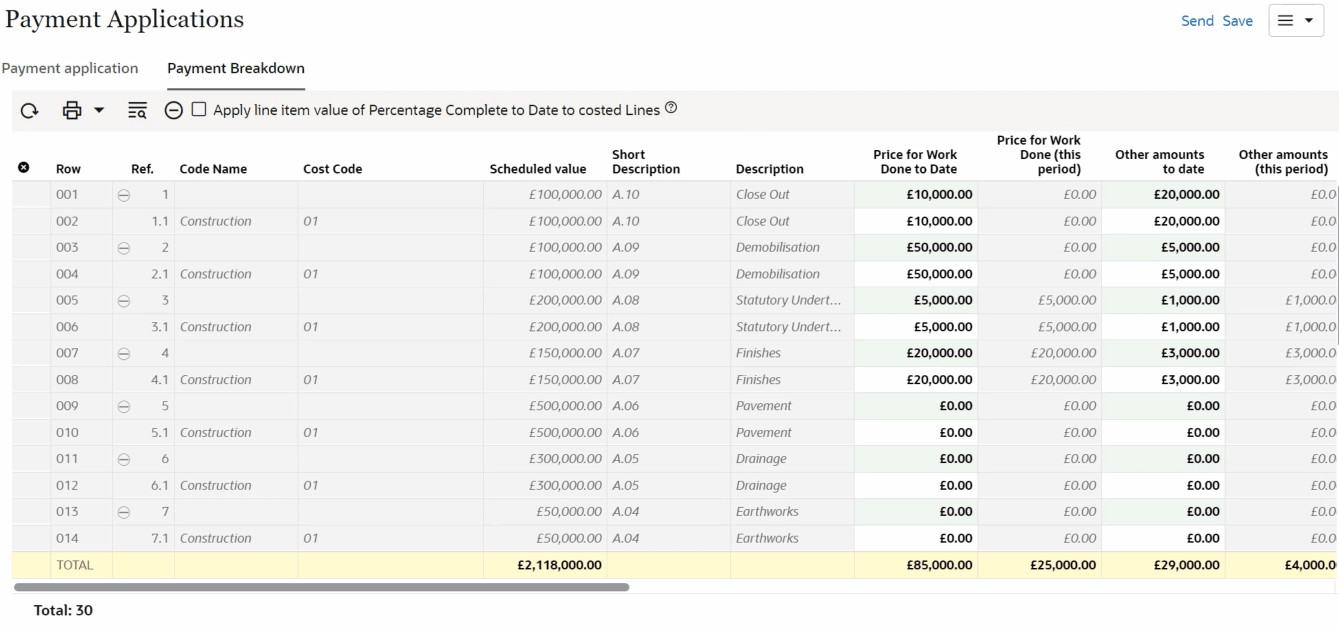The width and height of the screenshot is (1339, 631).
Task: Click the A.10 short description in row 002
Action: coord(626,221)
